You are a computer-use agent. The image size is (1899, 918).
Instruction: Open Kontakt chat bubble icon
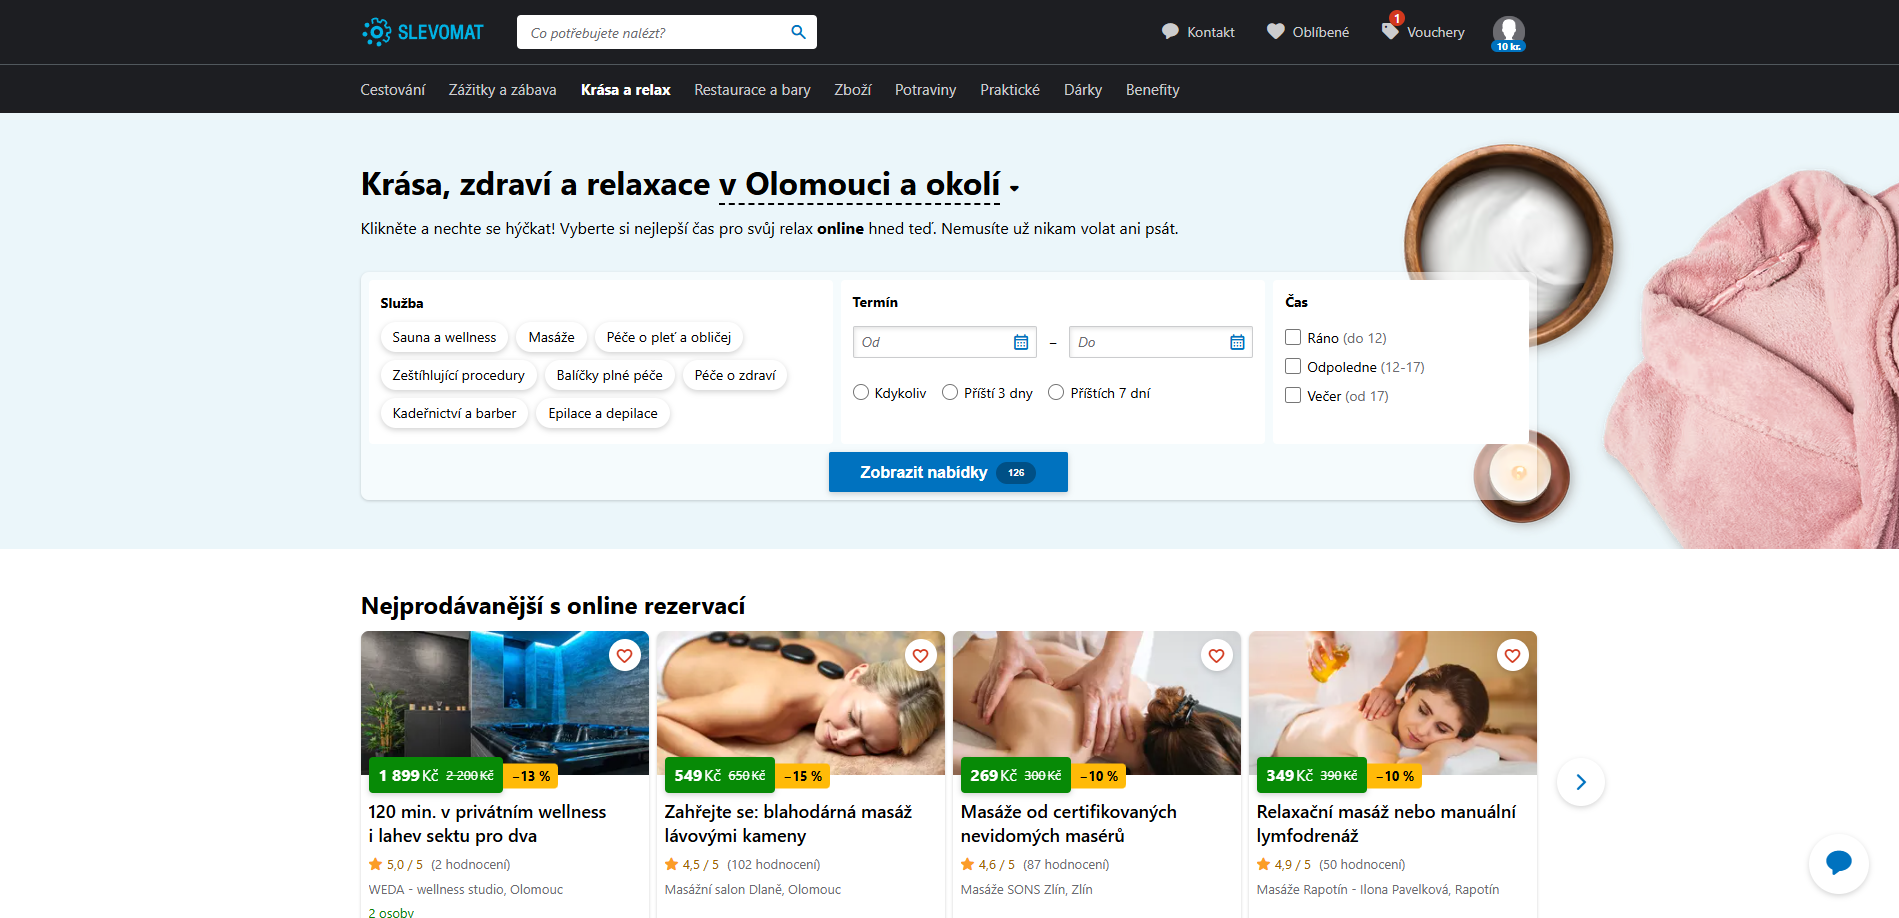[x=1170, y=32]
